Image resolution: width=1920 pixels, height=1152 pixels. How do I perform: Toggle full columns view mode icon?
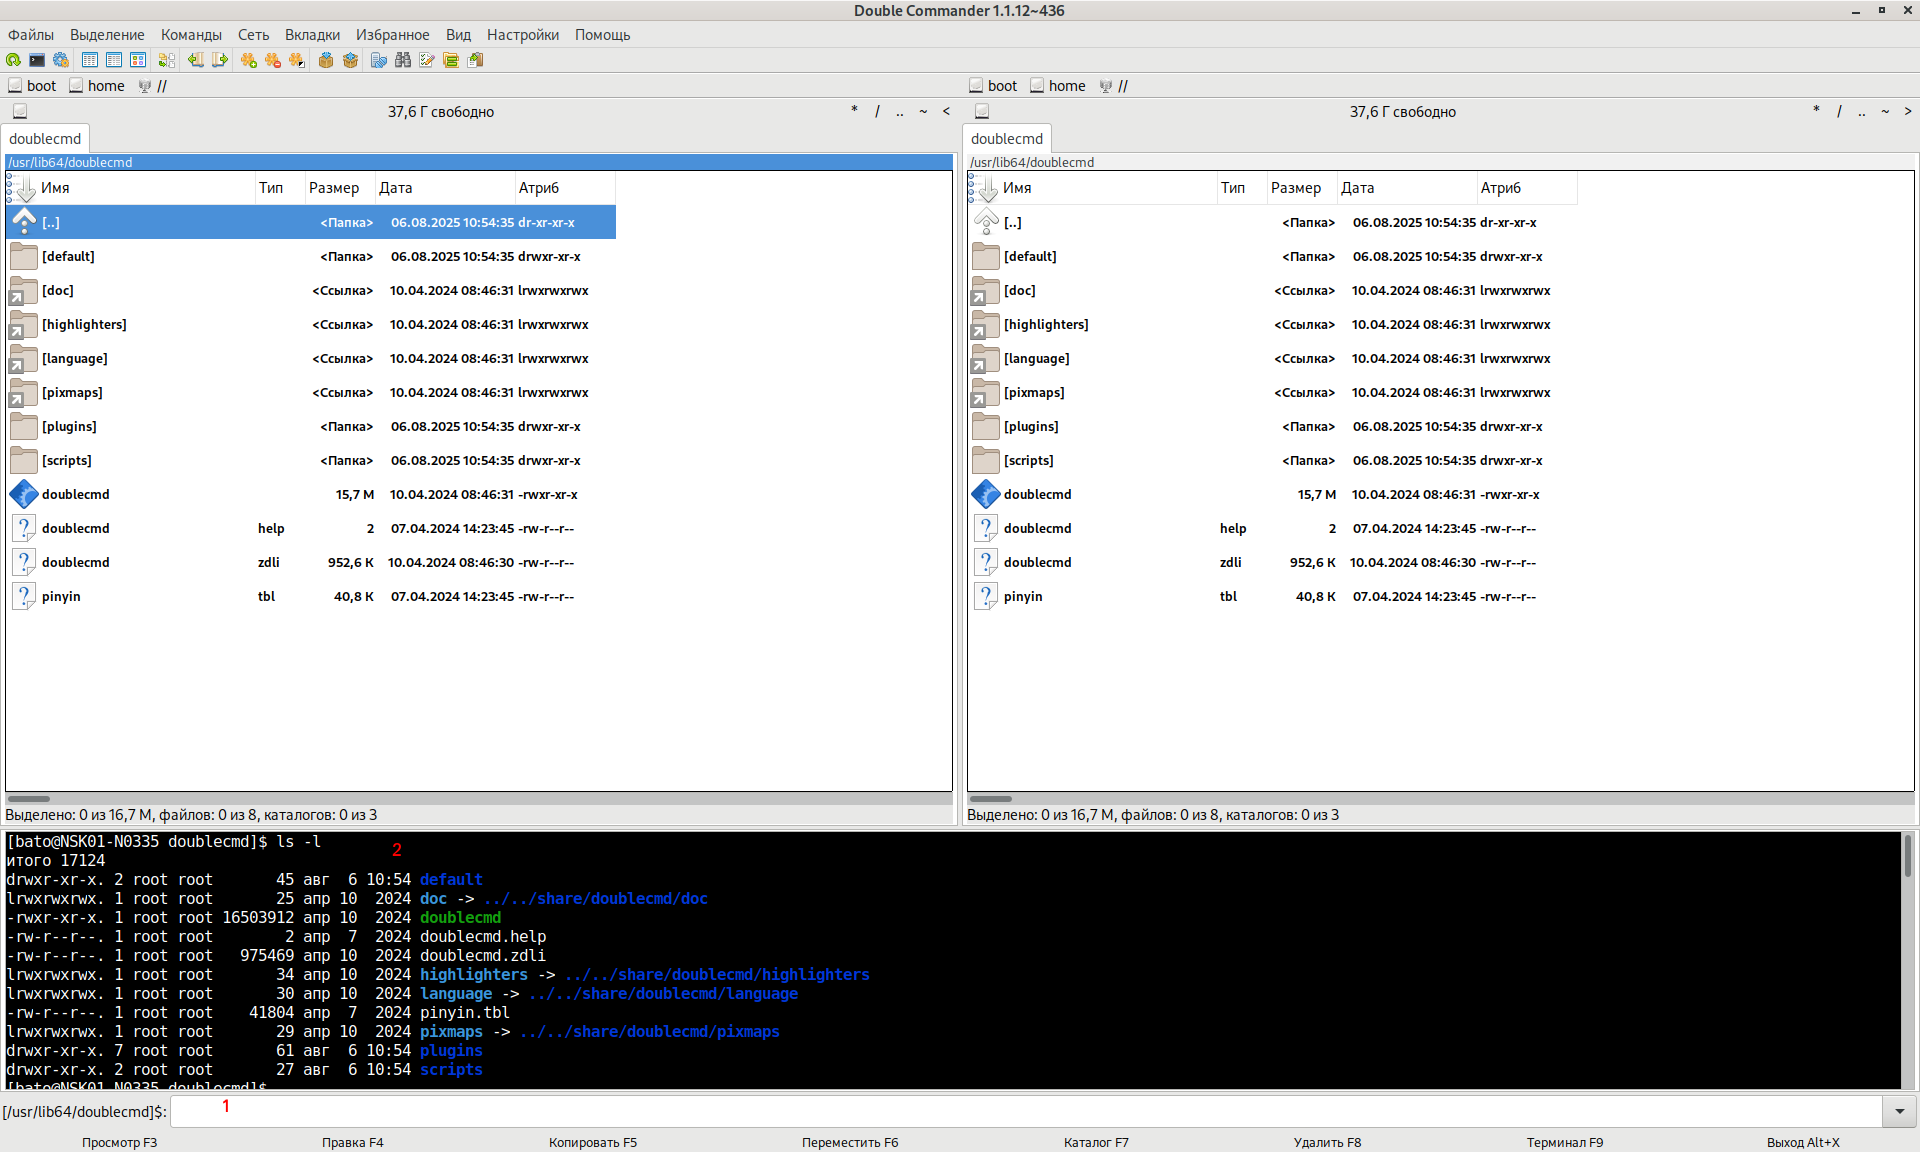click(114, 60)
